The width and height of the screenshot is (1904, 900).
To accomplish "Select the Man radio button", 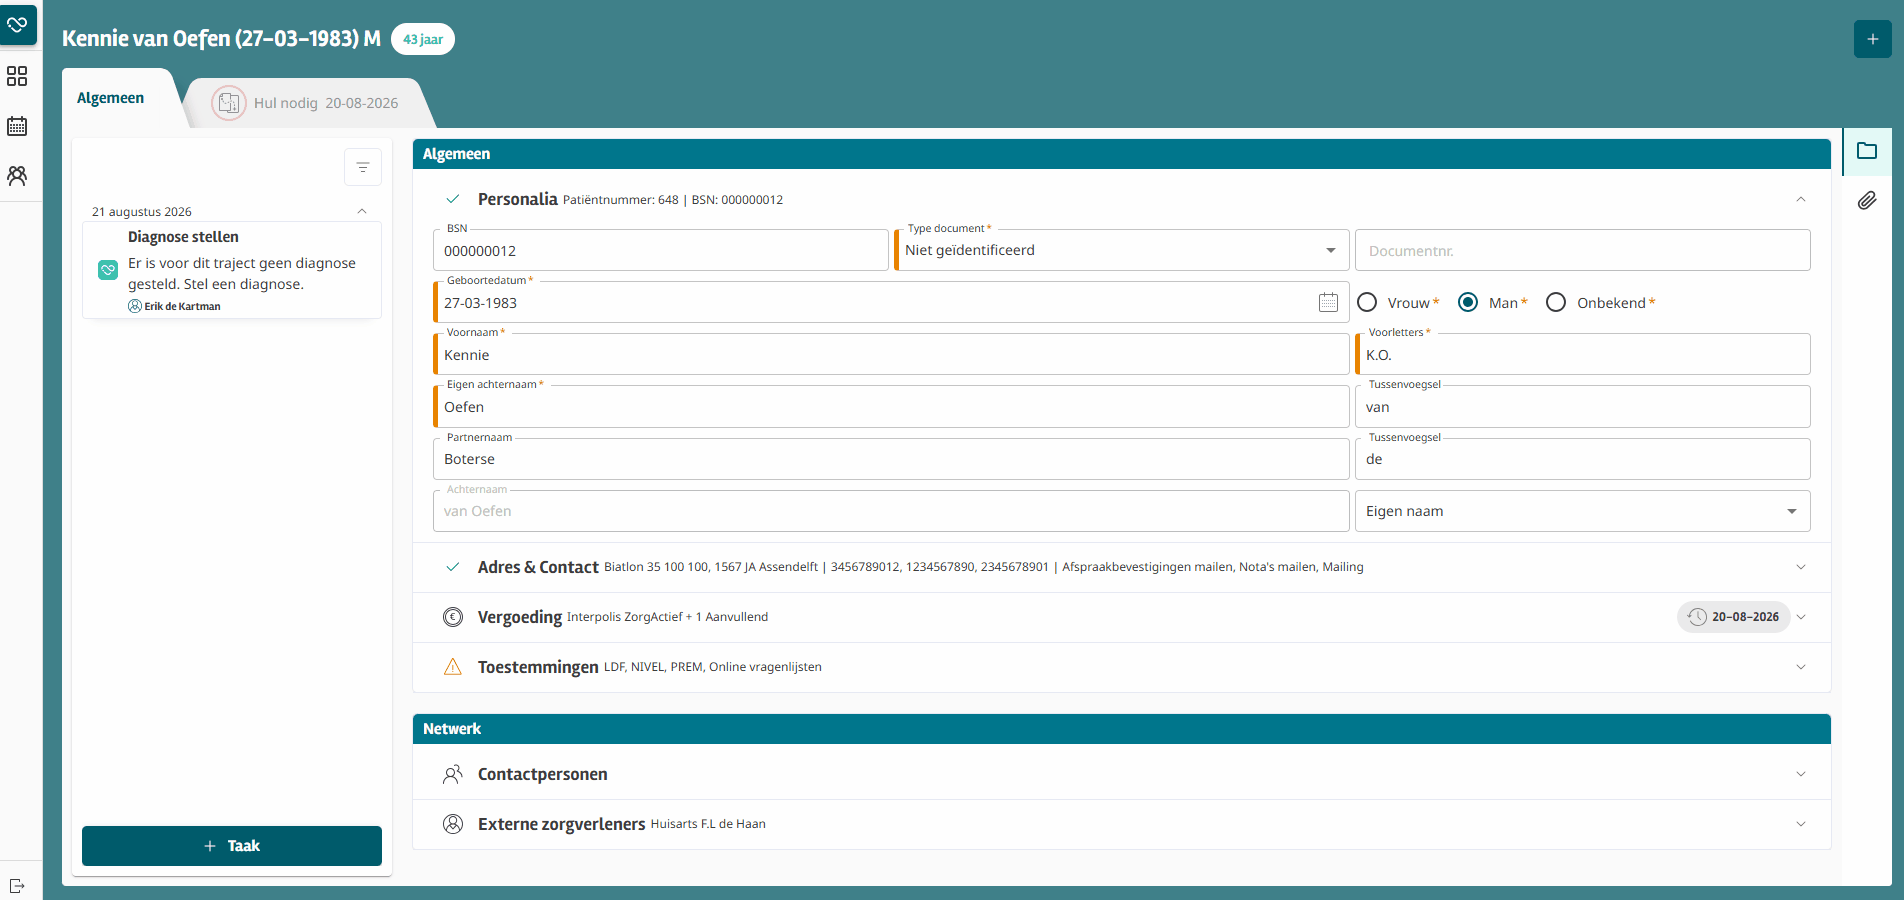I will click(1468, 302).
